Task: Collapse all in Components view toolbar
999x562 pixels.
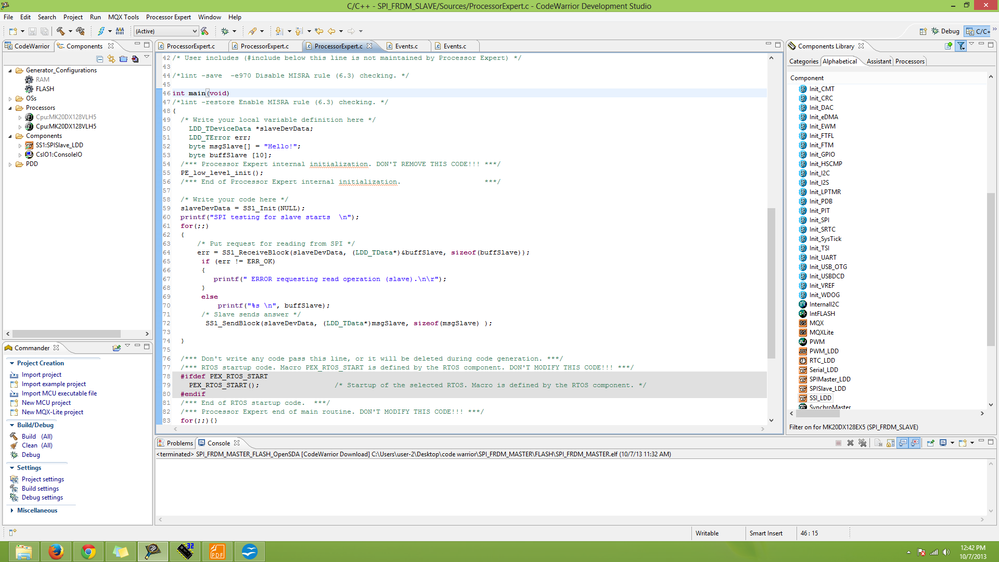Action: pos(99,59)
